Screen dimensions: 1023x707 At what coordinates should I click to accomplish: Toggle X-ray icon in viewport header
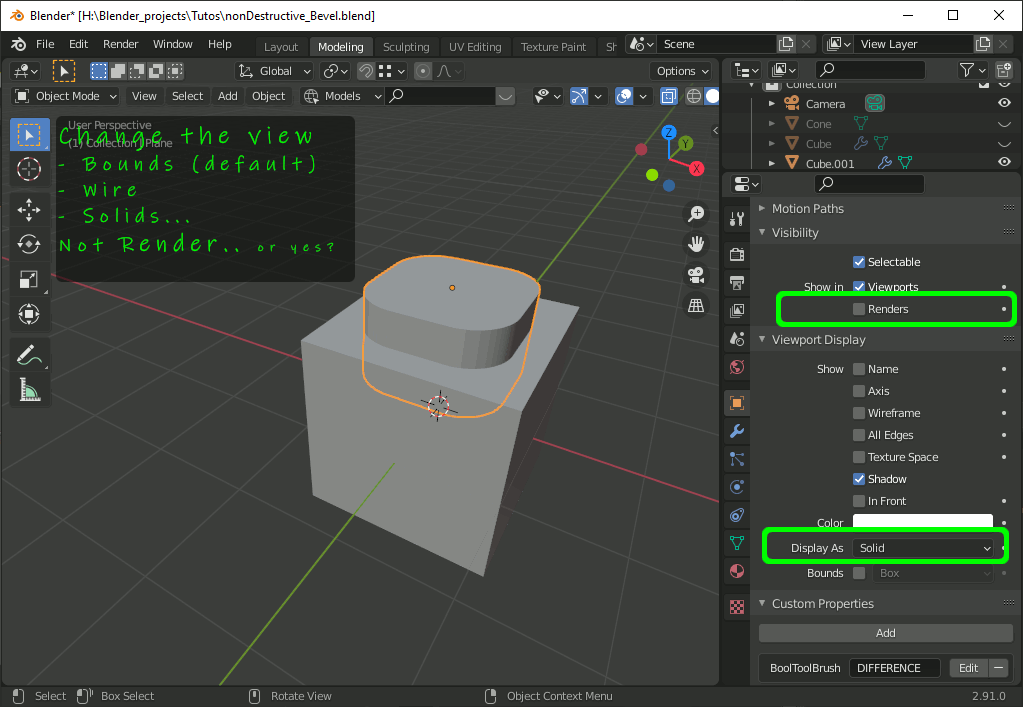pos(669,97)
